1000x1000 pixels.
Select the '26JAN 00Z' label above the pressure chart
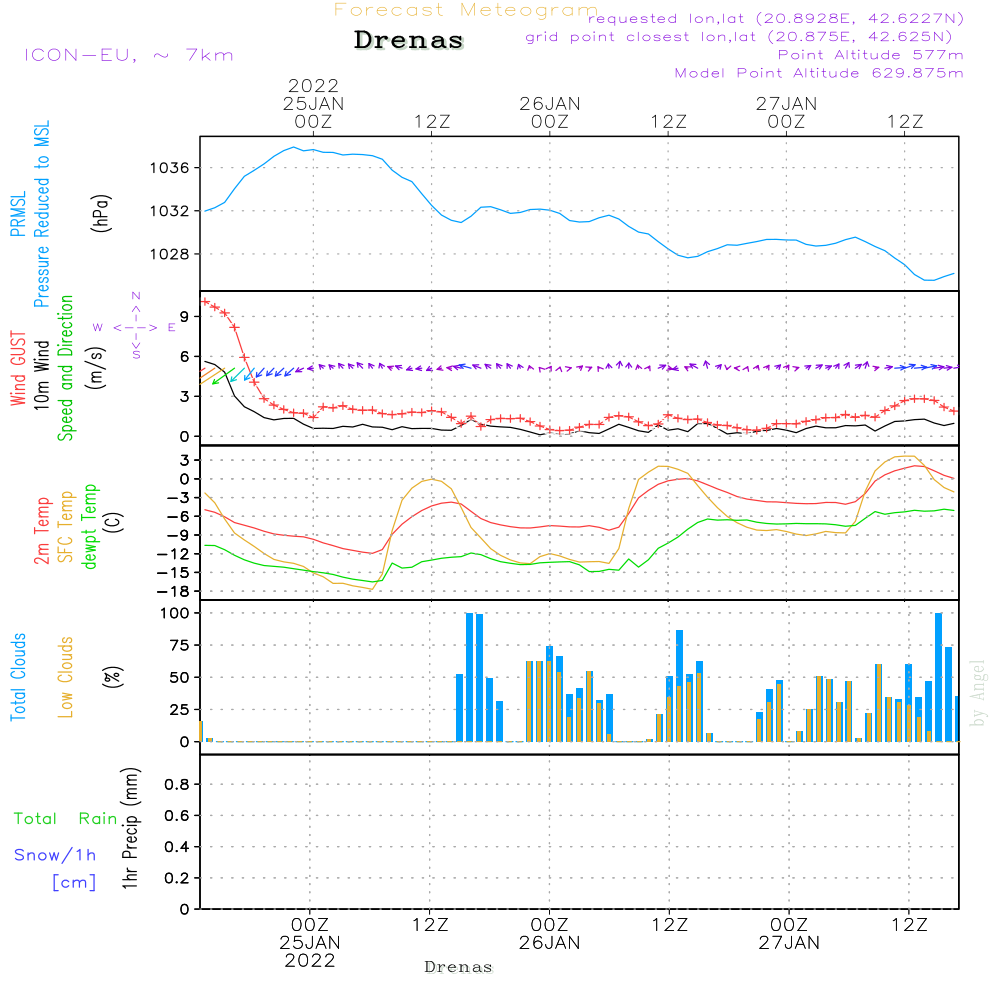tap(550, 112)
